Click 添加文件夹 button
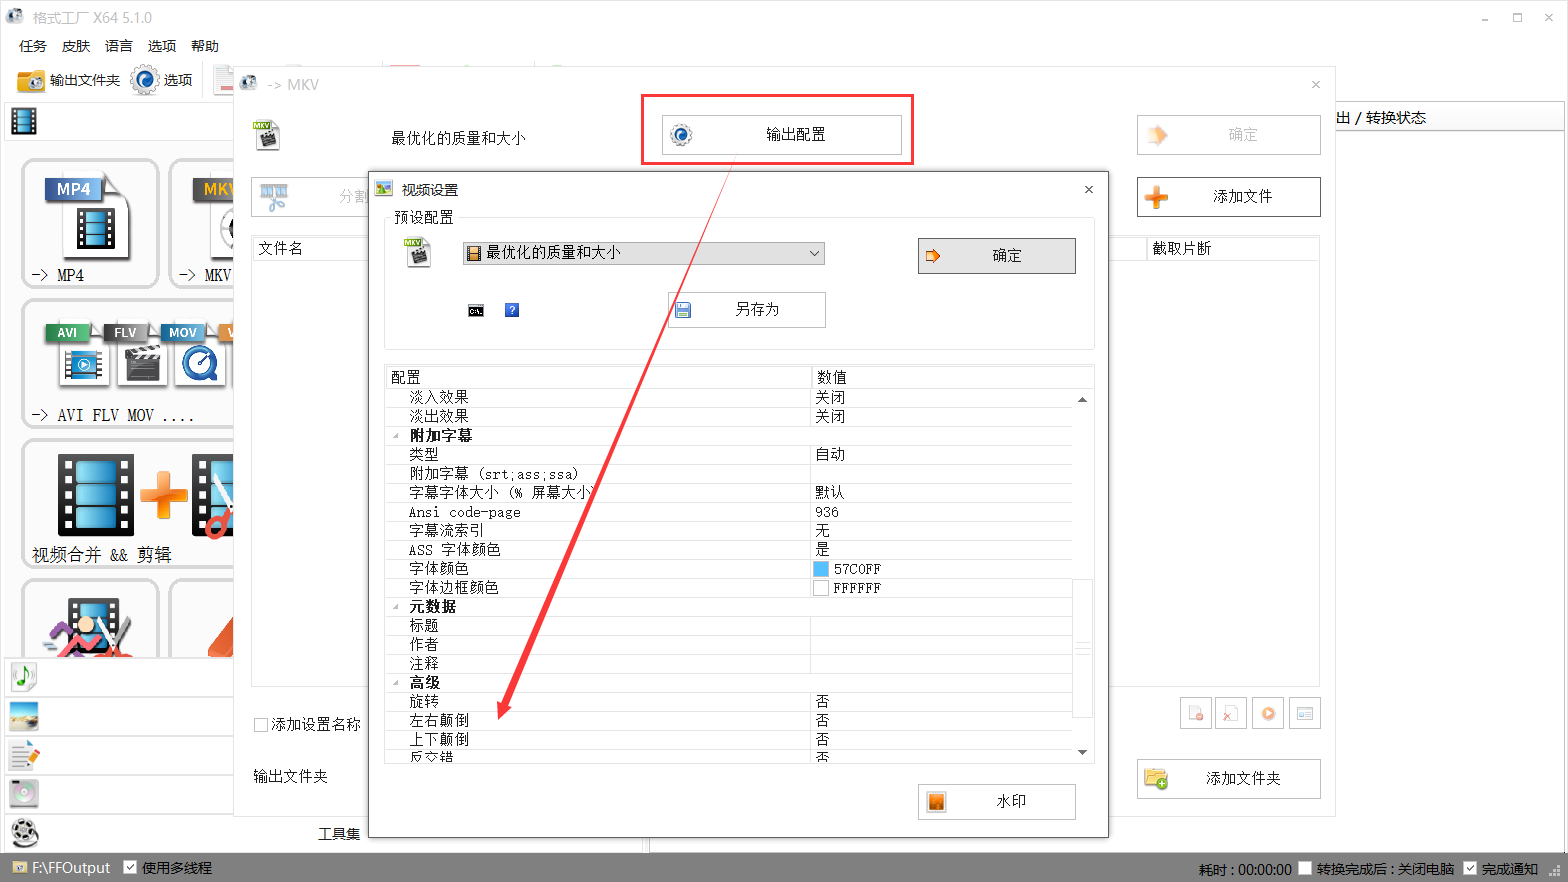1568x882 pixels. point(1229,779)
